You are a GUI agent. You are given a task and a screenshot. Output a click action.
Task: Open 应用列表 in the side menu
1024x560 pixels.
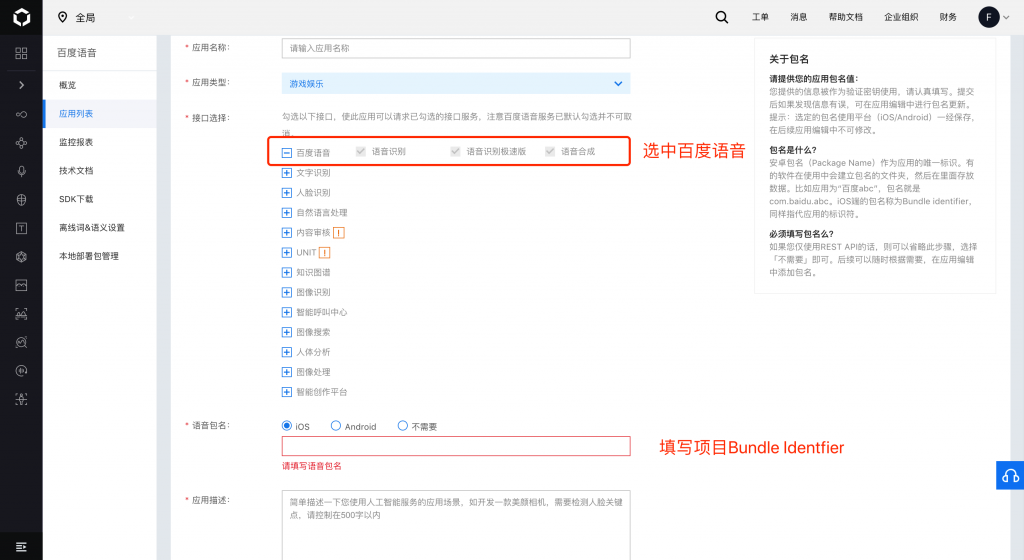[x=76, y=114]
